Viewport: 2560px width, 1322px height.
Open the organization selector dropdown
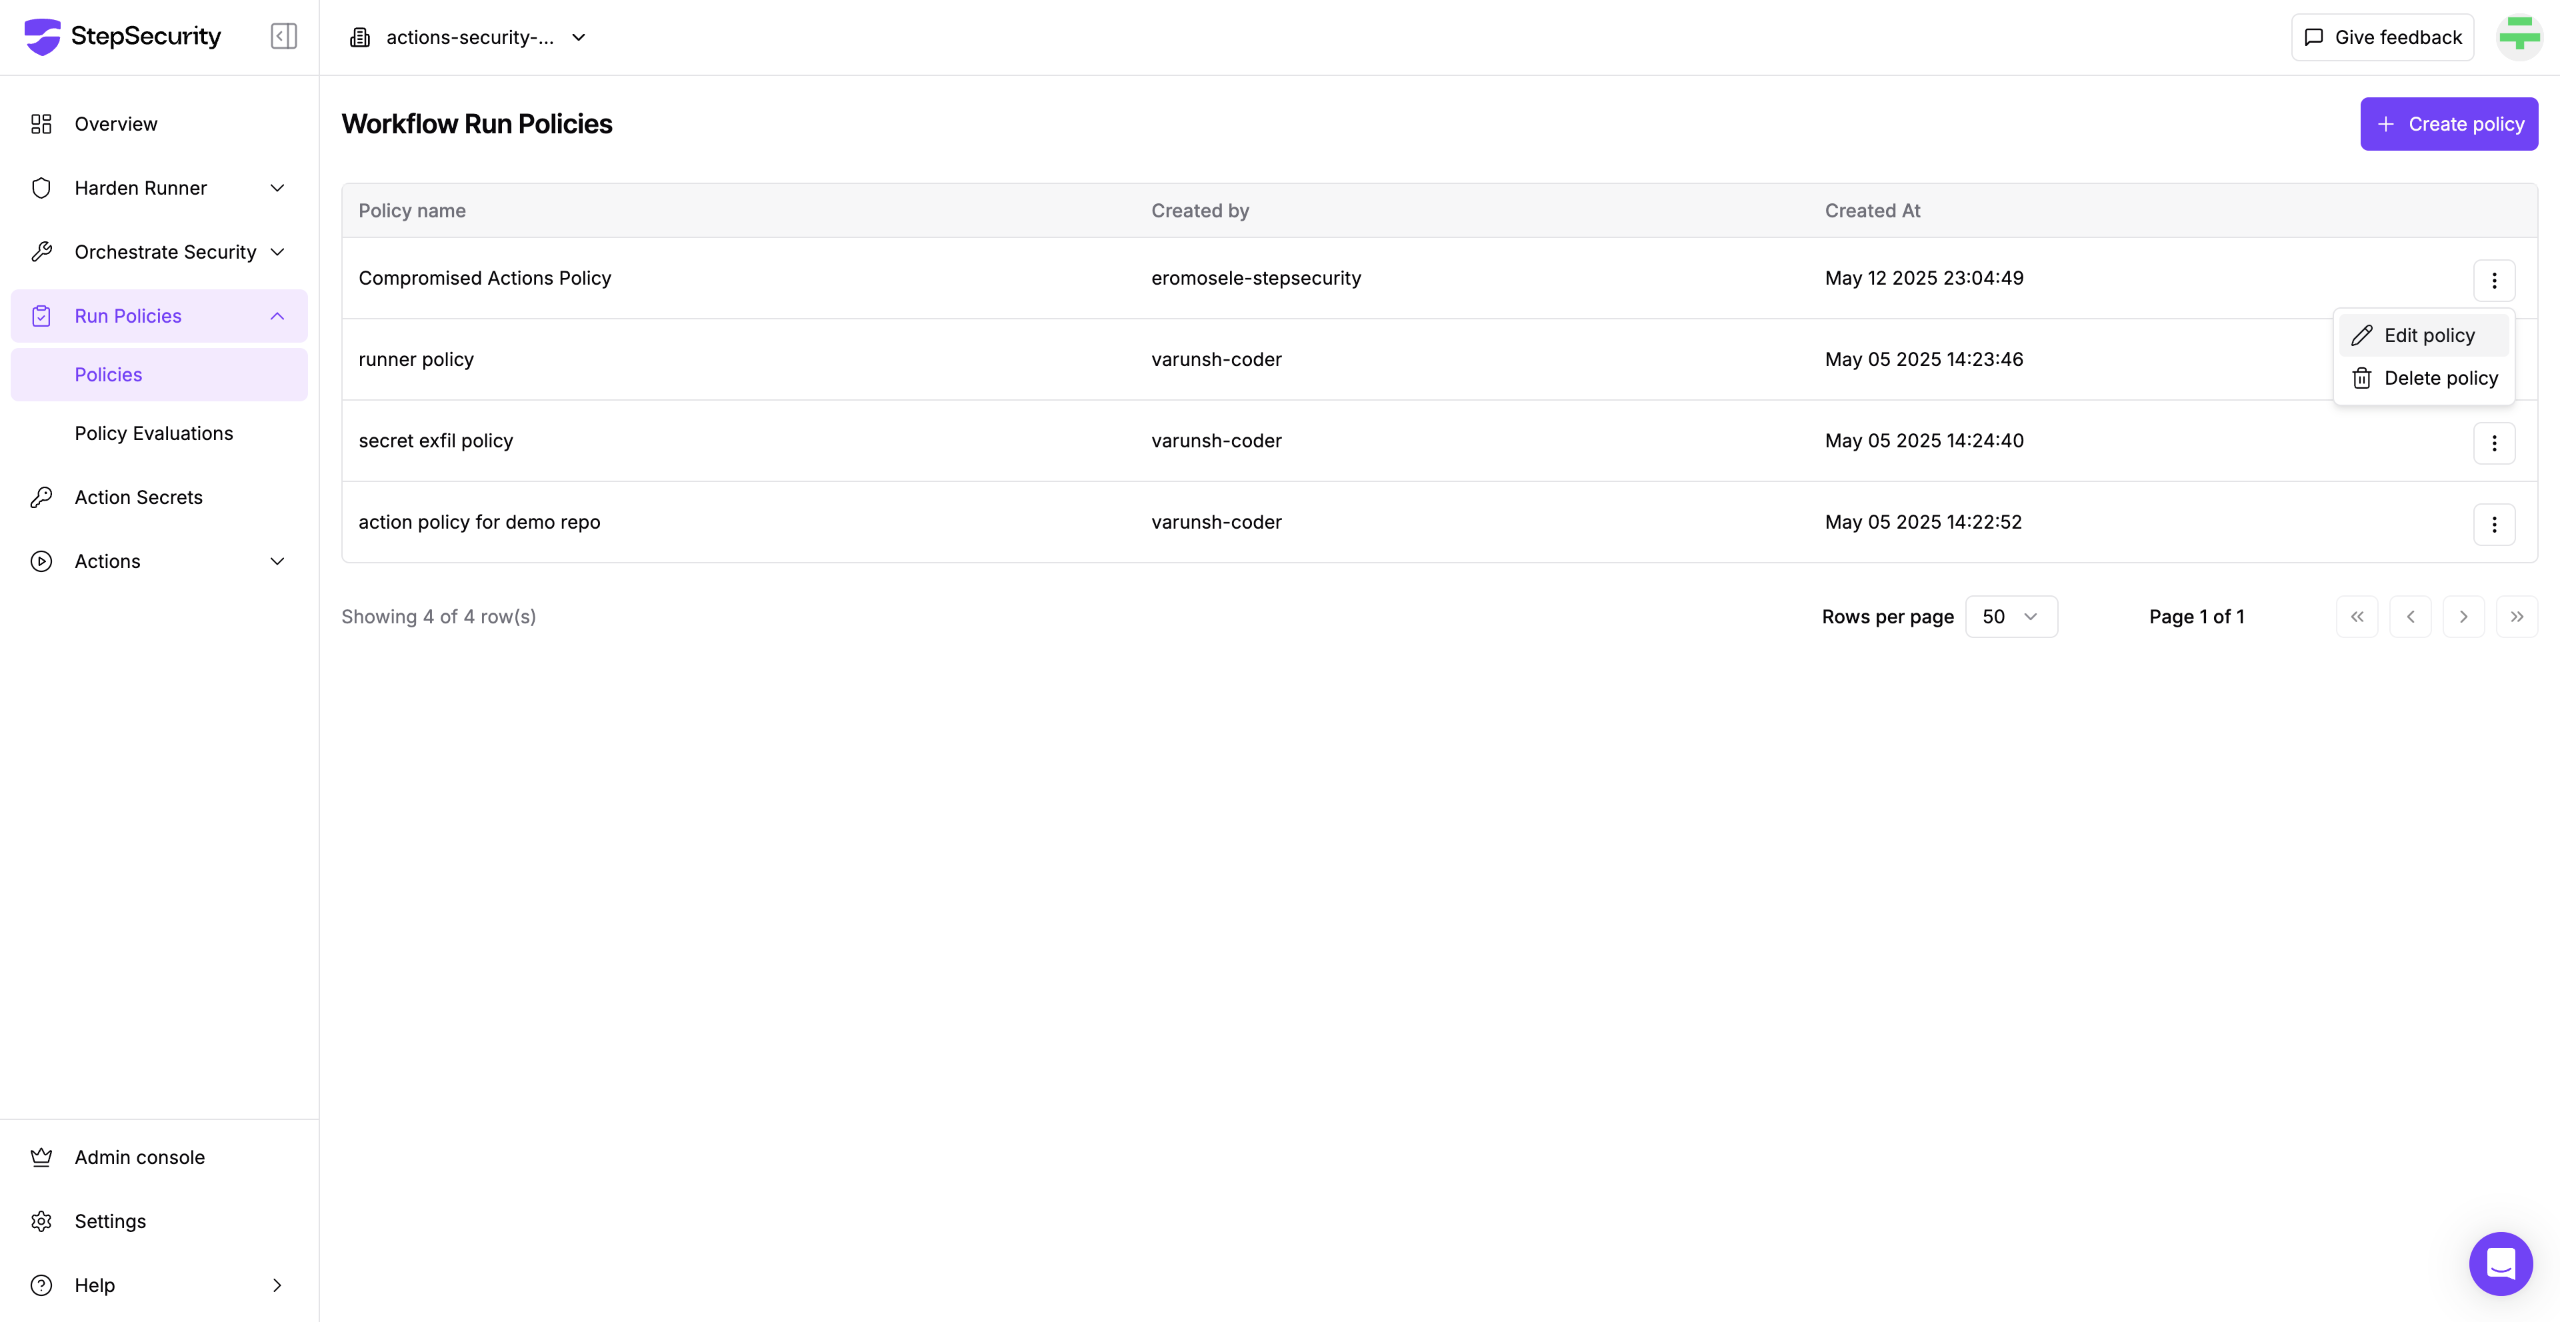tap(468, 37)
